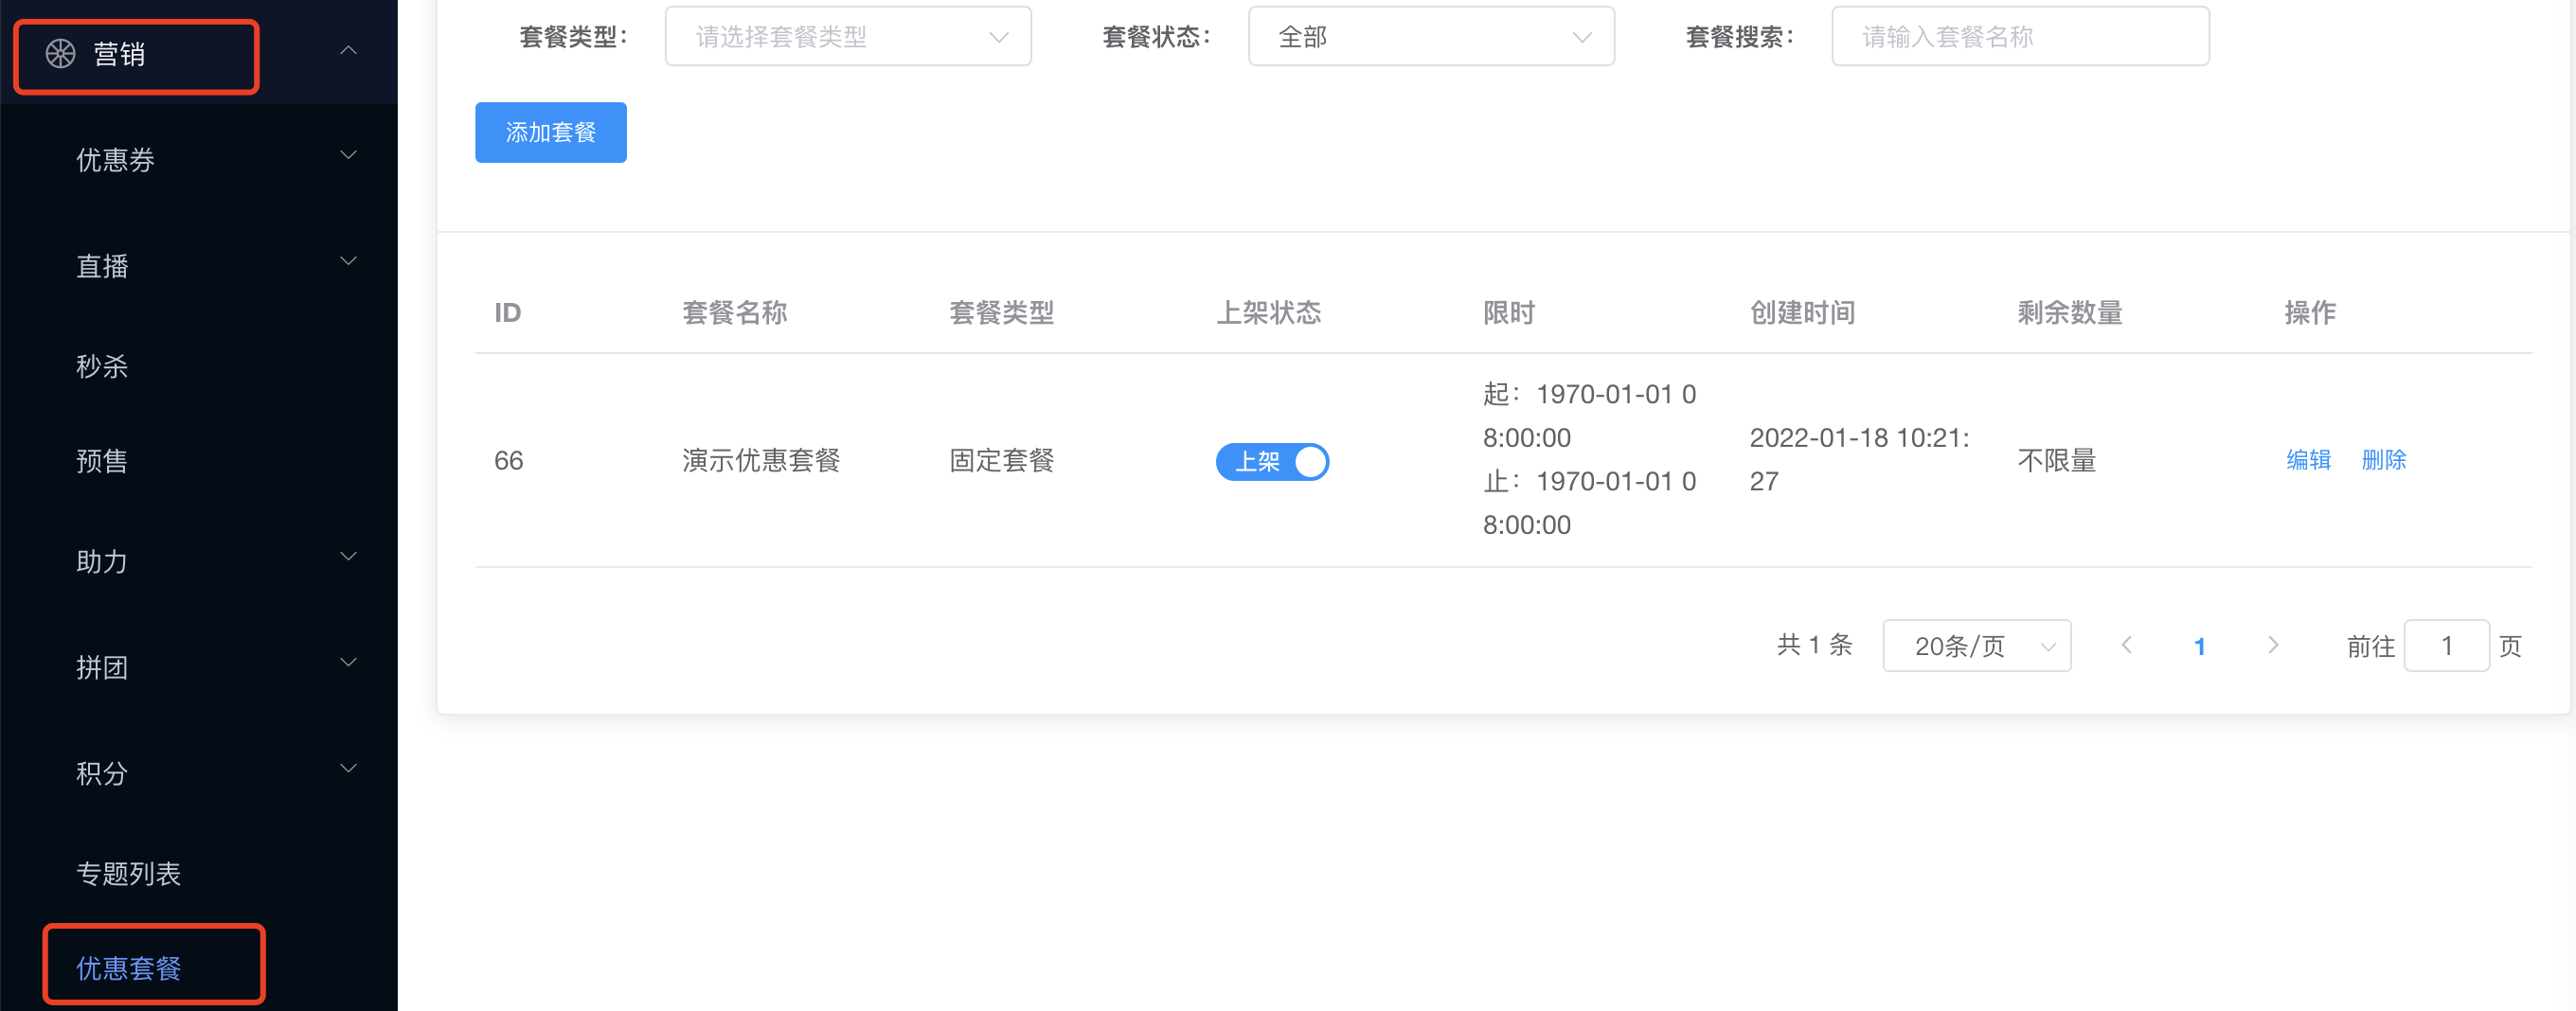Open the 套餐状态 dropdown showing 全部
This screenshot has height=1011, width=2576.
click(1431, 37)
